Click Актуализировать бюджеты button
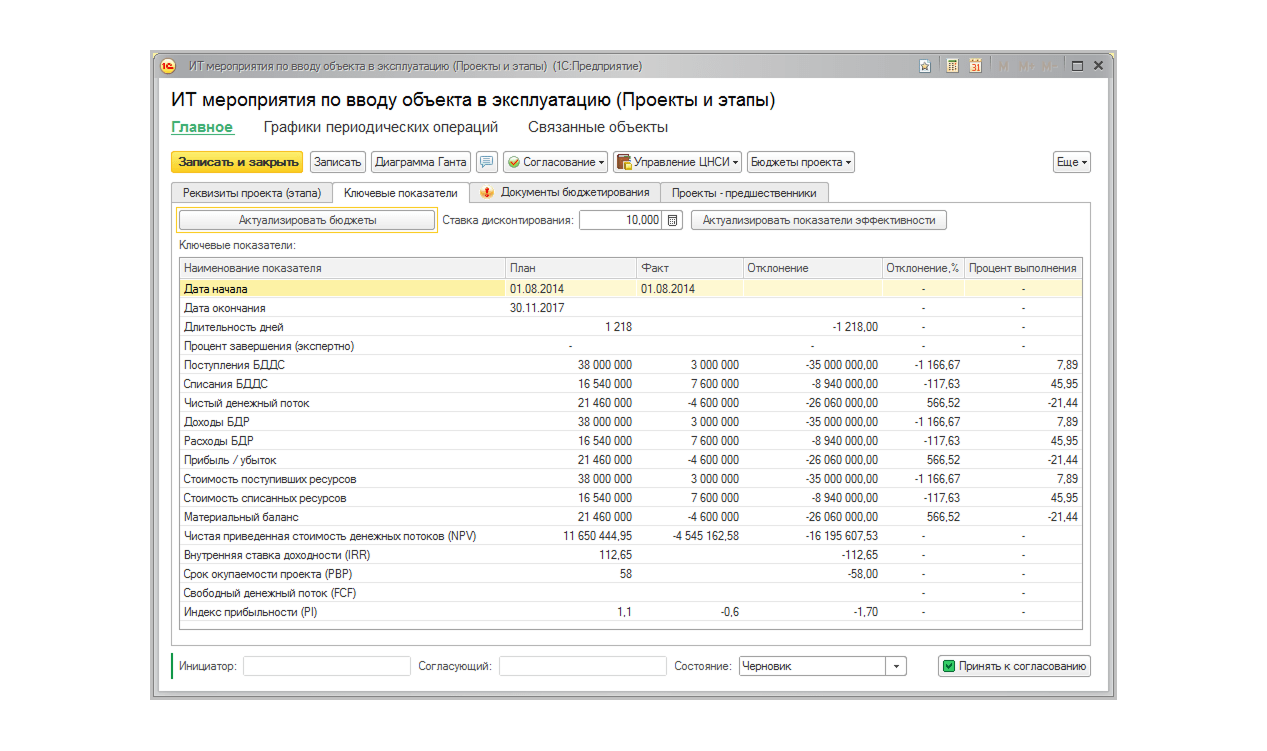1267x751 pixels. click(x=307, y=220)
